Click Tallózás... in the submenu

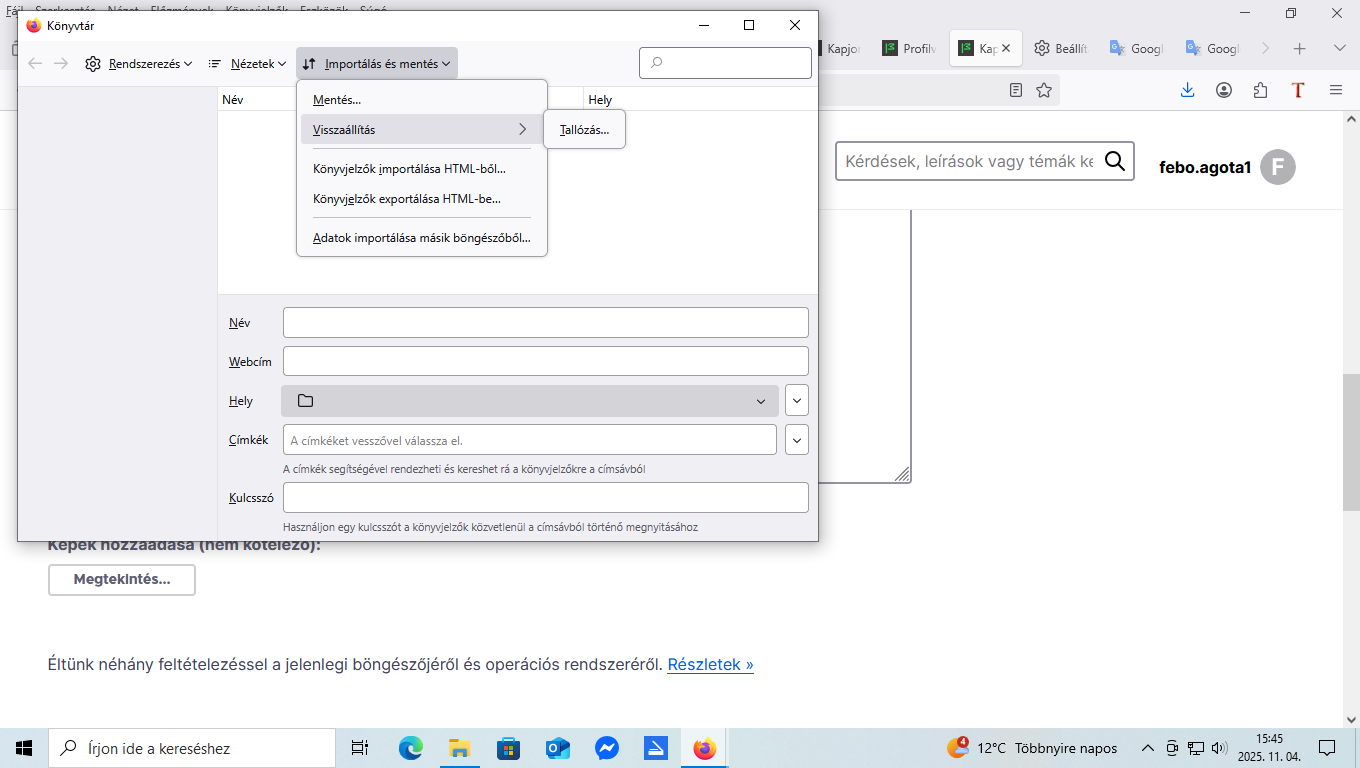[x=584, y=130]
